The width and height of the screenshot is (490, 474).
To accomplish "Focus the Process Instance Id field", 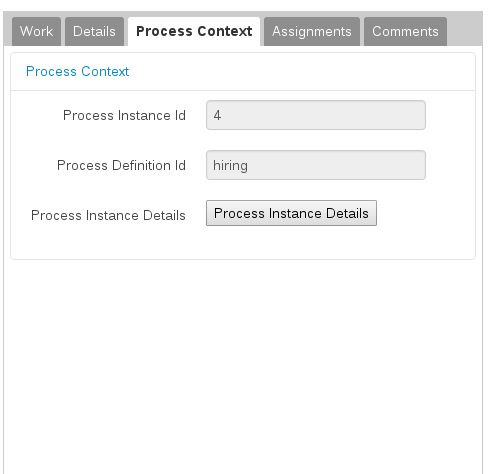I will tap(316, 115).
